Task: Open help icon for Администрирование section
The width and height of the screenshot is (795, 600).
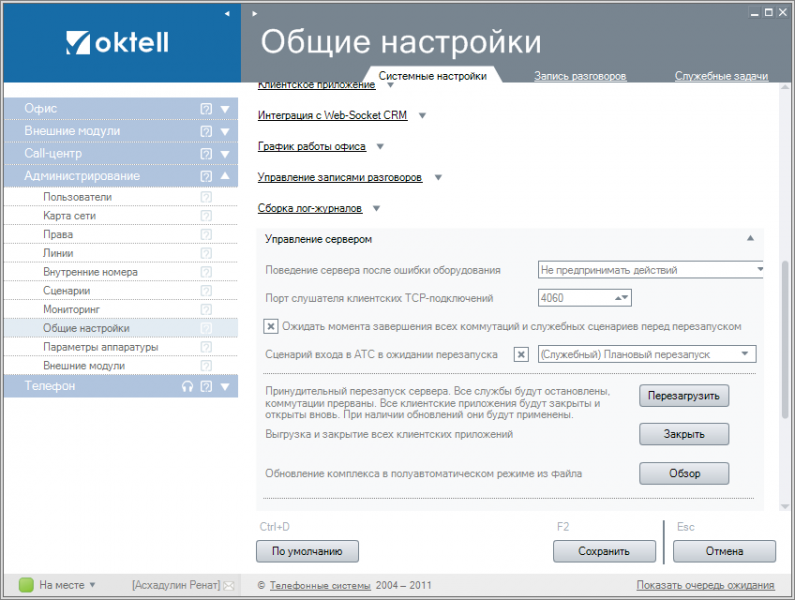Action: tap(206, 176)
